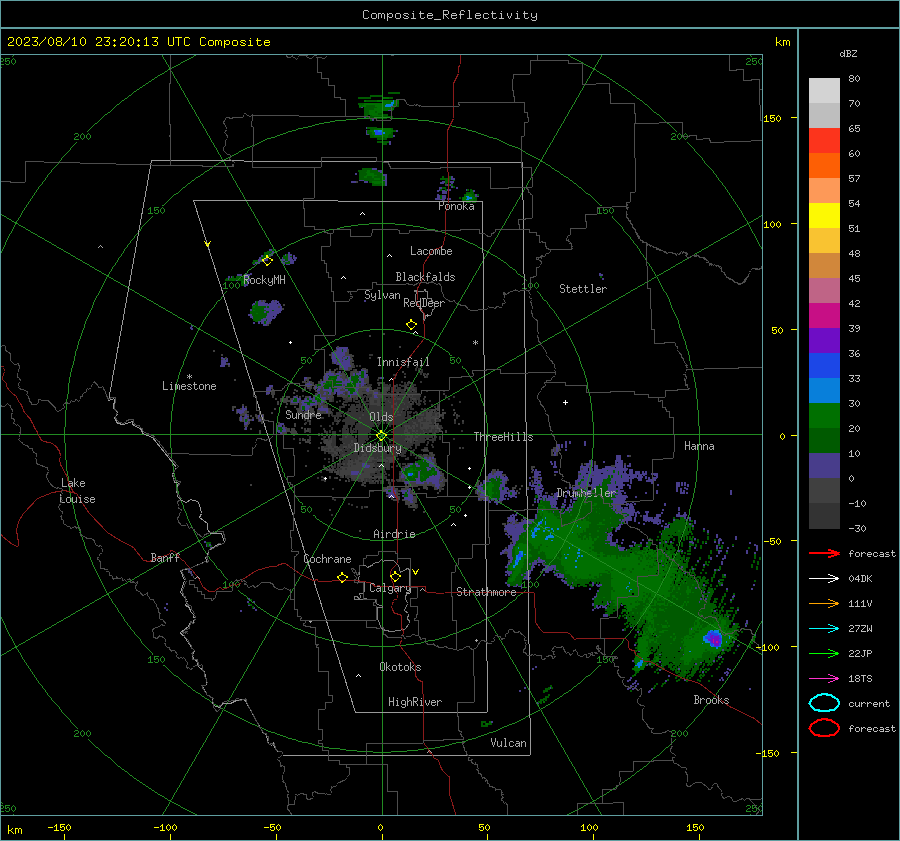Click the yellow diamond marker below RedDeer

pos(411,325)
